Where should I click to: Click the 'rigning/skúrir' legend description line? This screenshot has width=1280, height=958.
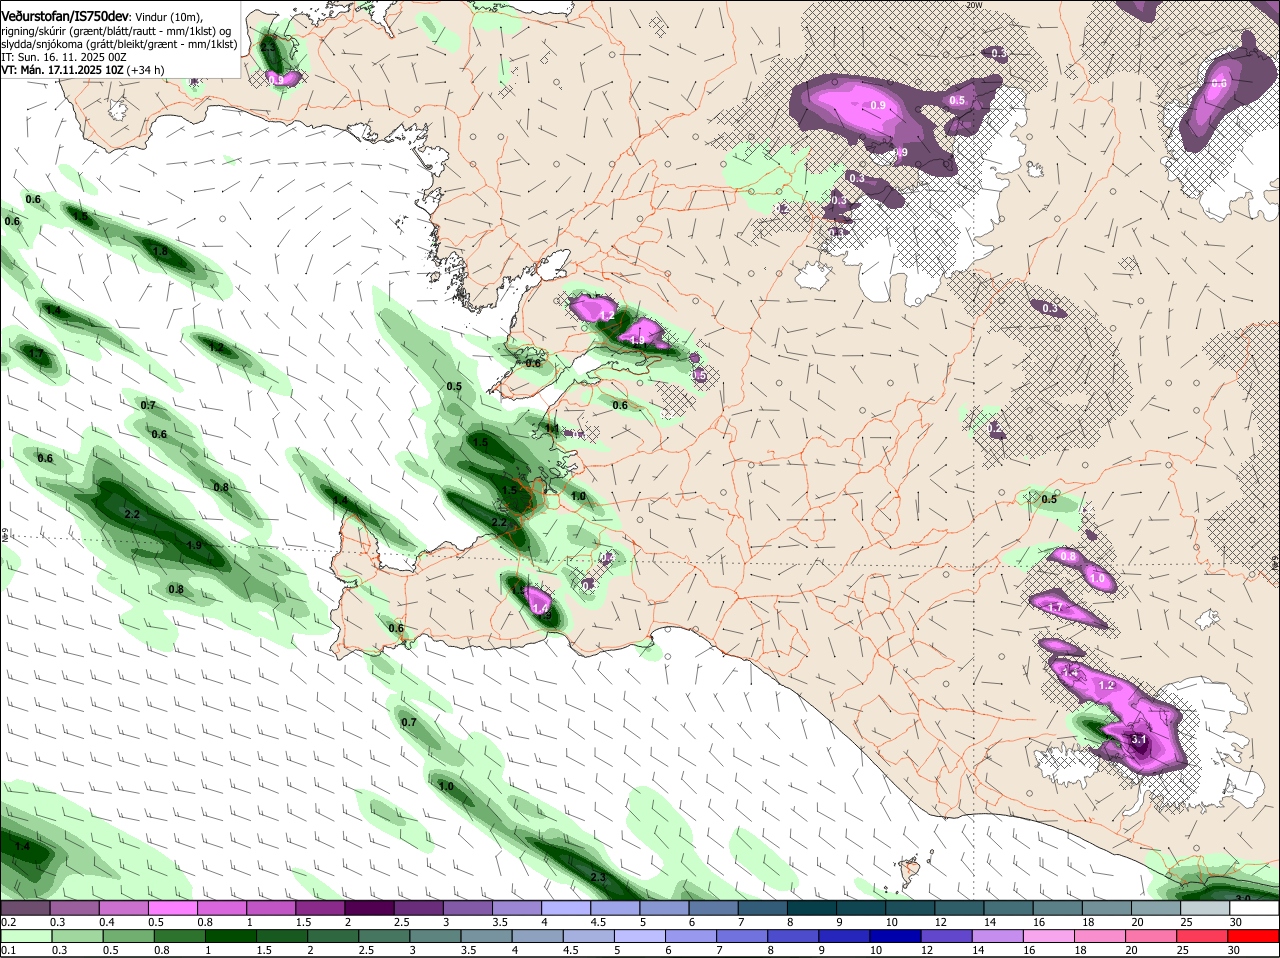click(x=118, y=31)
